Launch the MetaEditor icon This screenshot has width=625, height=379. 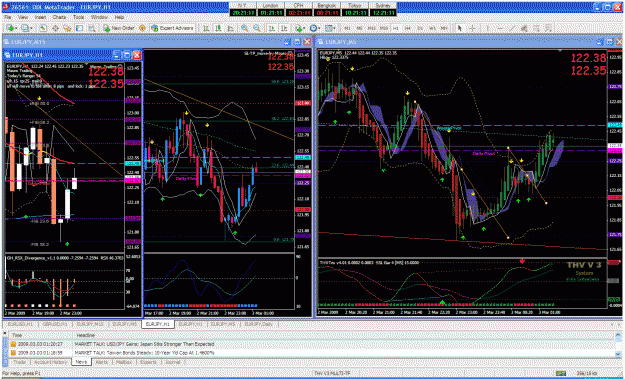[x=142, y=28]
